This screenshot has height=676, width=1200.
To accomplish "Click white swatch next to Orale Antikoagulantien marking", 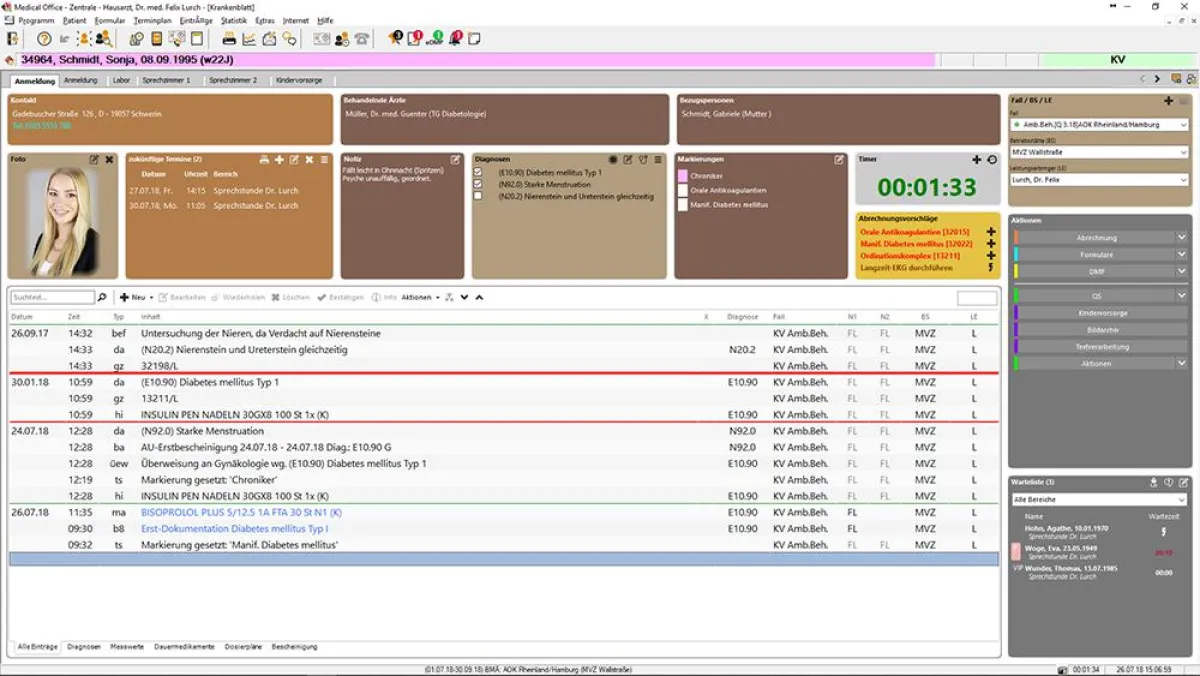I will pos(683,190).
